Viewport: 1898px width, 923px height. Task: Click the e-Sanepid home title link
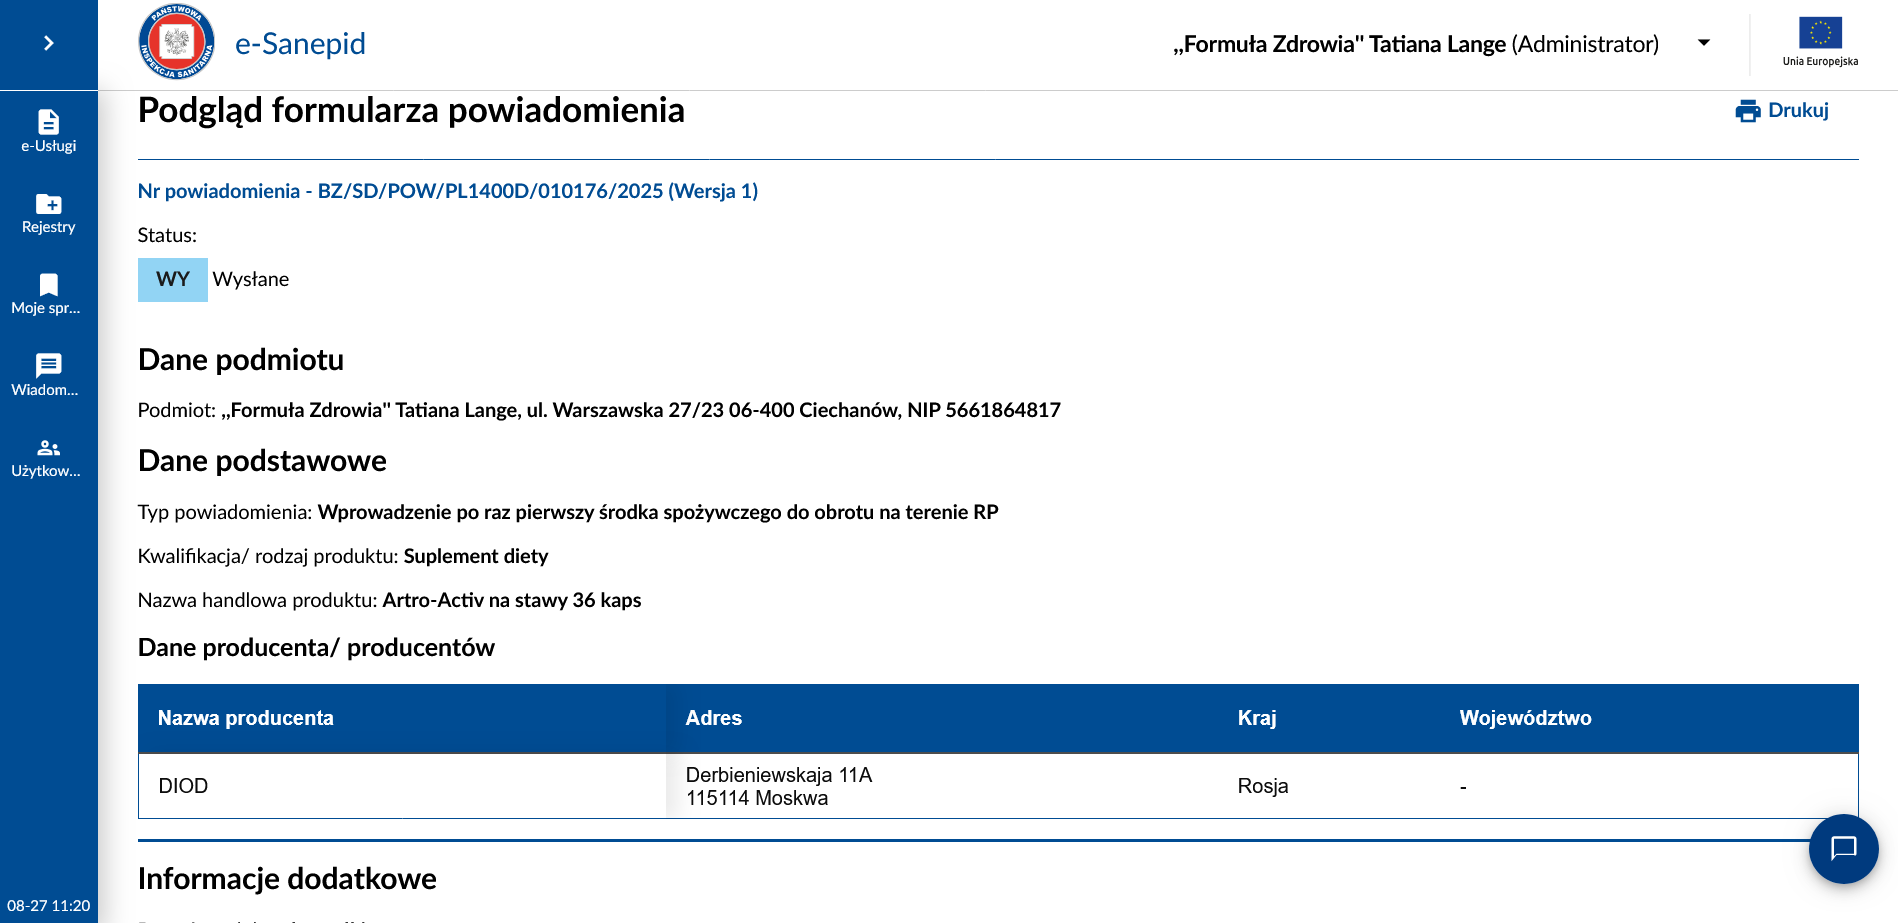click(300, 44)
